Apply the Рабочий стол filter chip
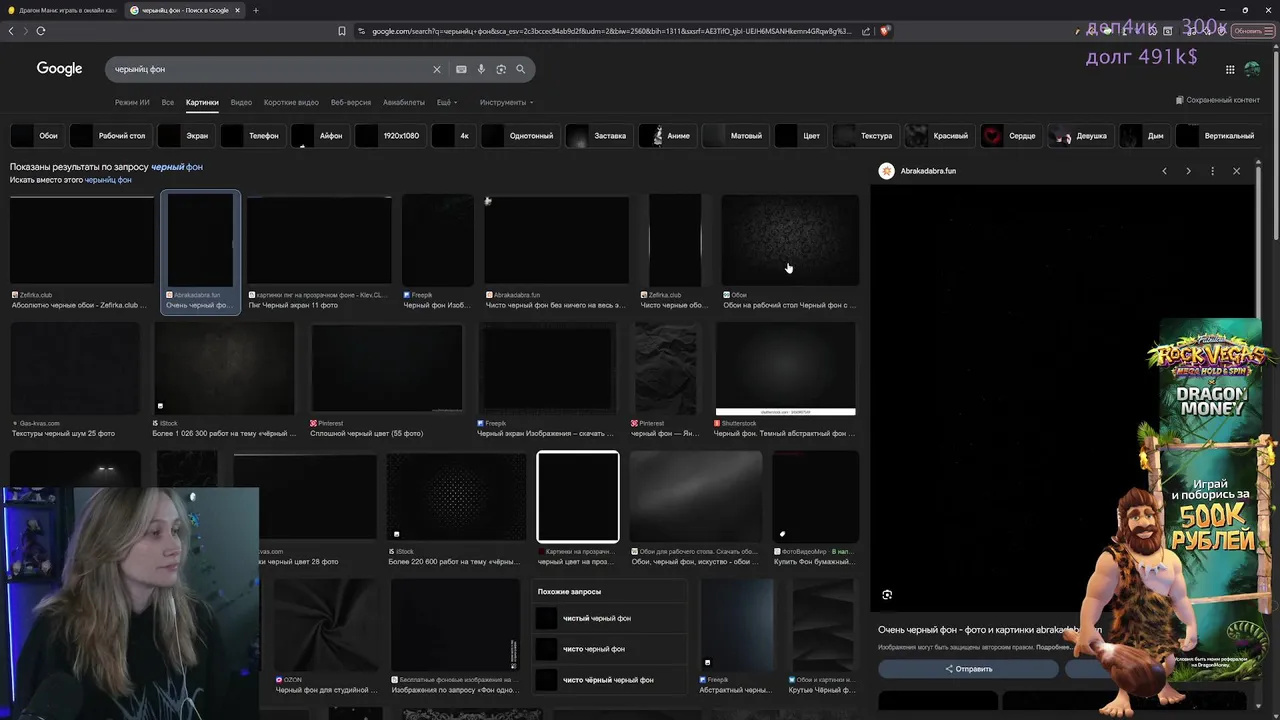Image resolution: width=1280 pixels, height=720 pixels. pyautogui.click(x=110, y=135)
